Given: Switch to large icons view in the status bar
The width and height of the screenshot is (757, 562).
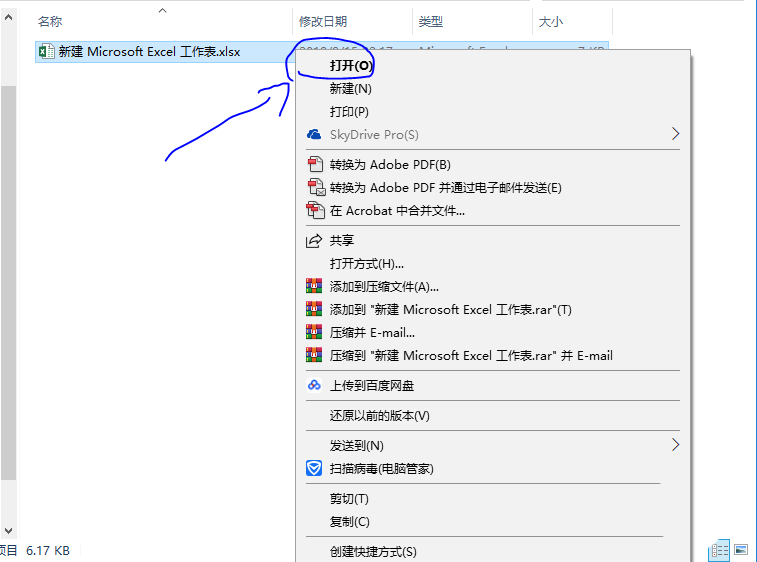Looking at the screenshot, I should point(741,549).
